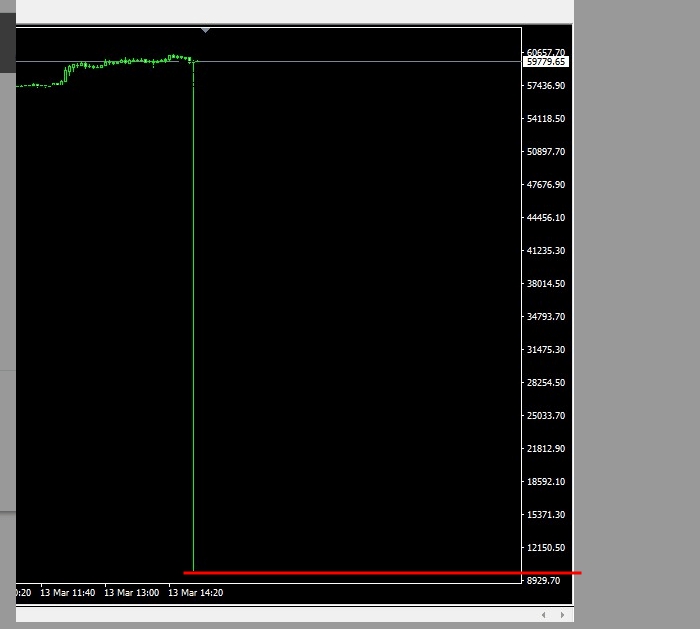Click time label 13 Mar 13:00
The width and height of the screenshot is (700, 629).
[x=132, y=593]
